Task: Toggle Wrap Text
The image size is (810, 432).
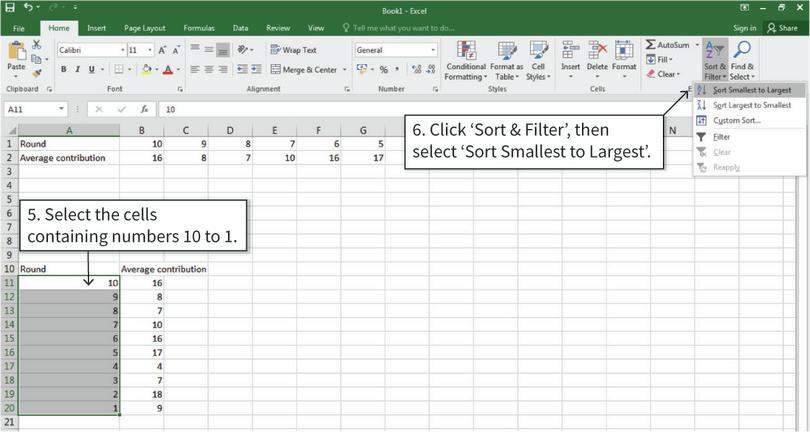Action: point(293,50)
